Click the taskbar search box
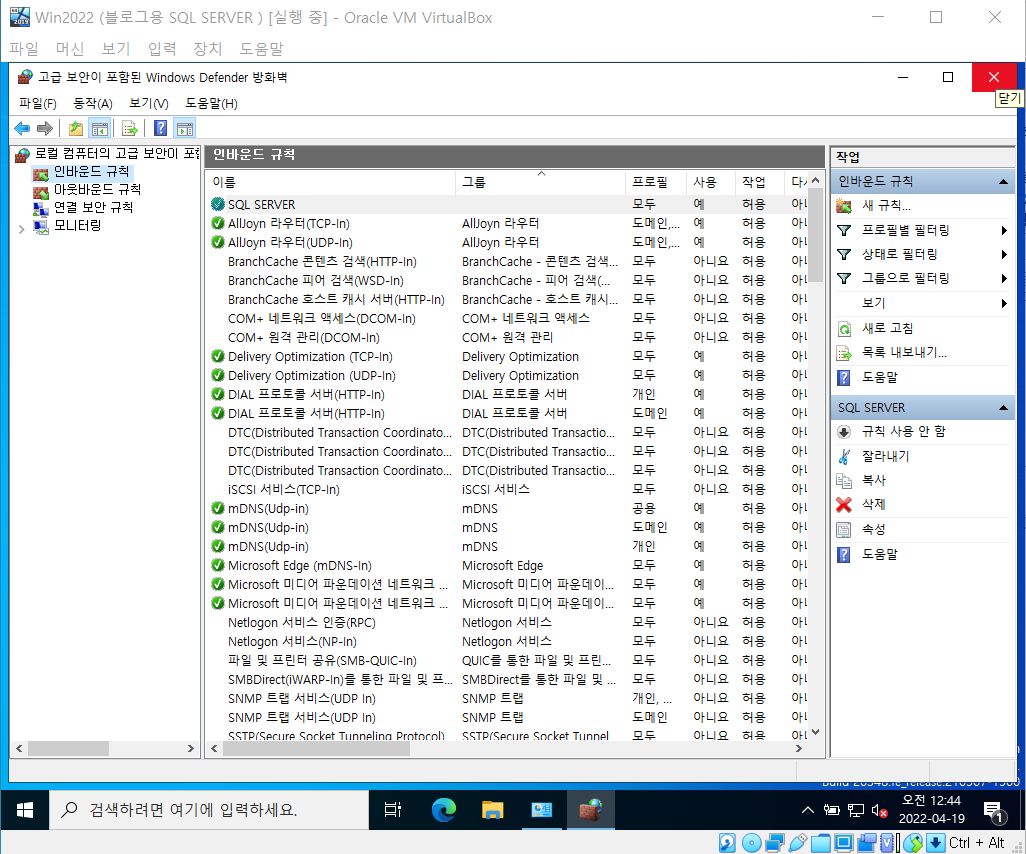Screen dimensions: 1026x854 click(209, 810)
